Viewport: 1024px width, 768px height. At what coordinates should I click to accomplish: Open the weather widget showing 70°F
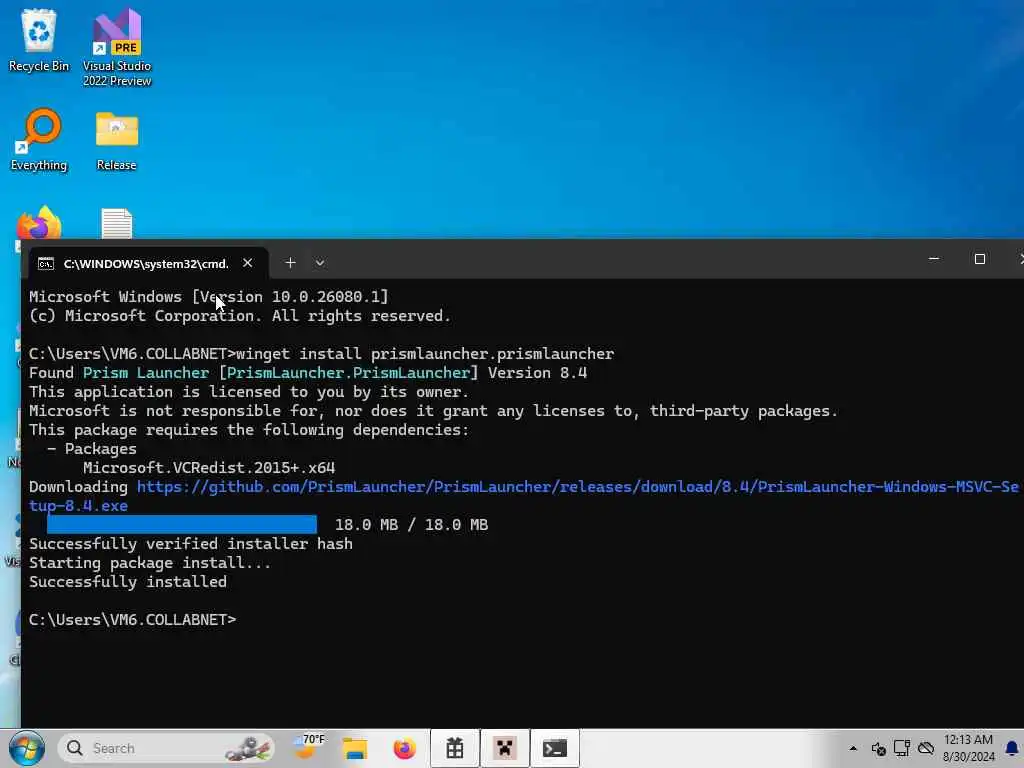(x=308, y=748)
